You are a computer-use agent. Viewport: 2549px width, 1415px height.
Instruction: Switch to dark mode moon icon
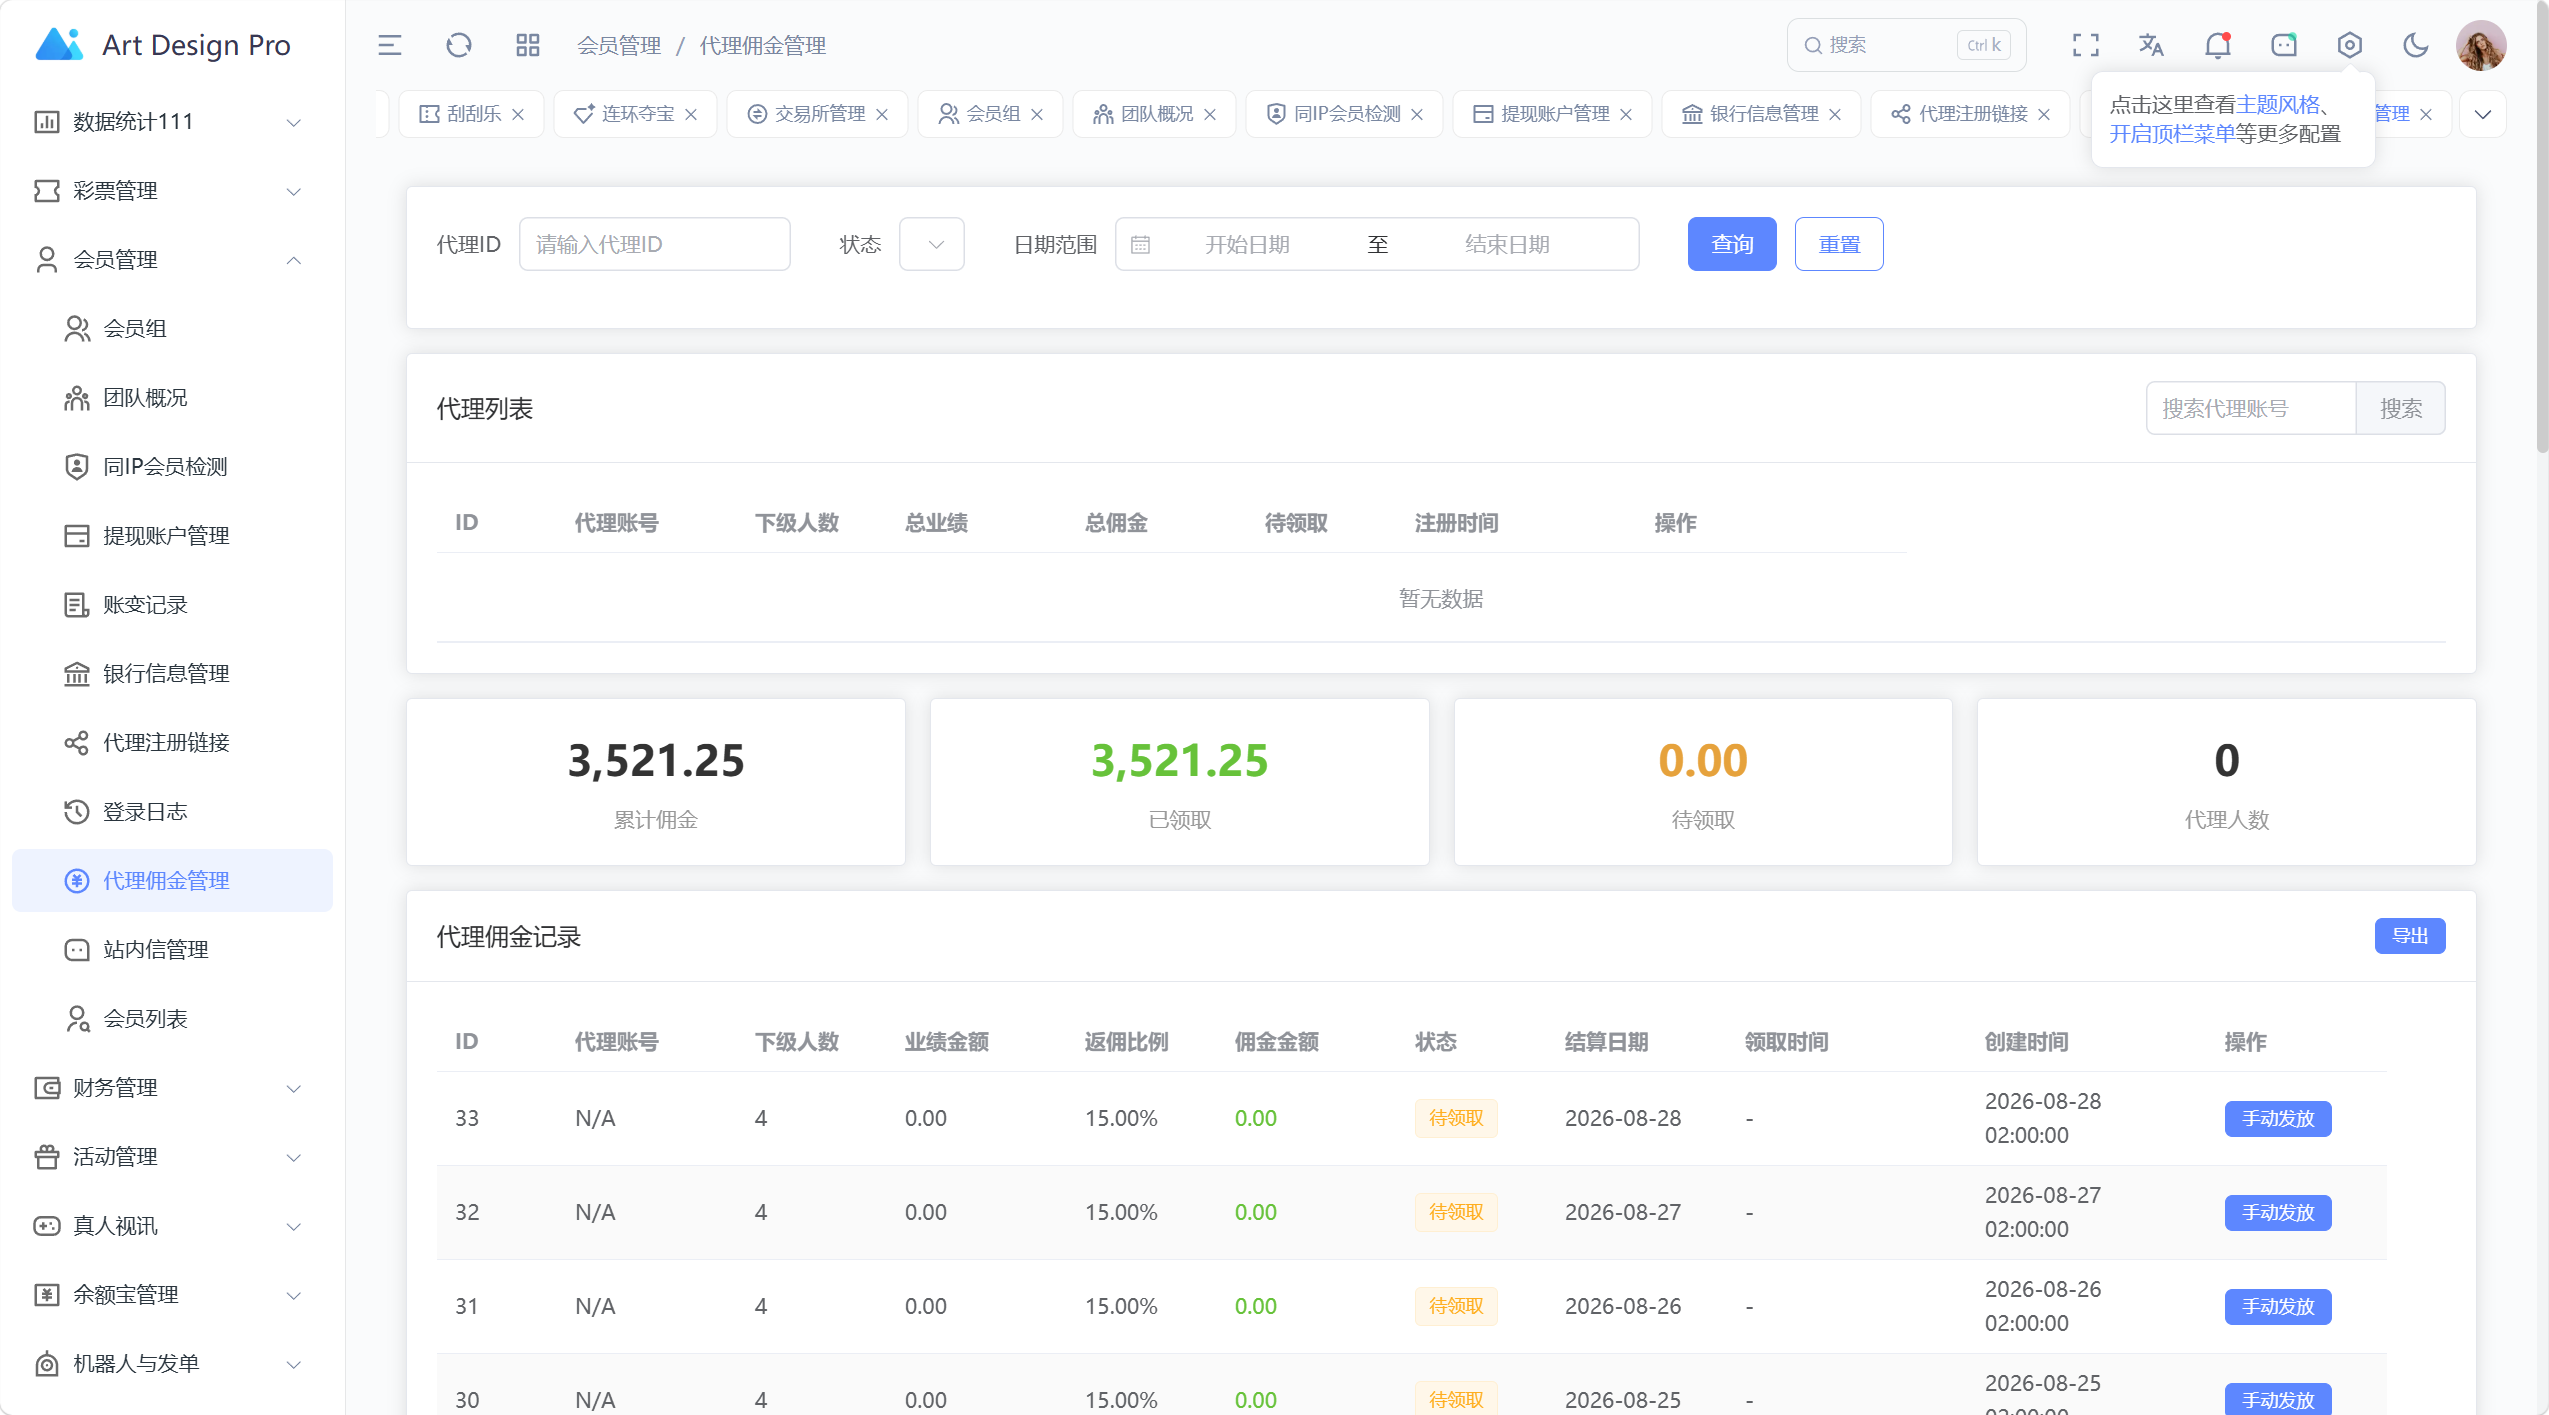coord(2415,45)
